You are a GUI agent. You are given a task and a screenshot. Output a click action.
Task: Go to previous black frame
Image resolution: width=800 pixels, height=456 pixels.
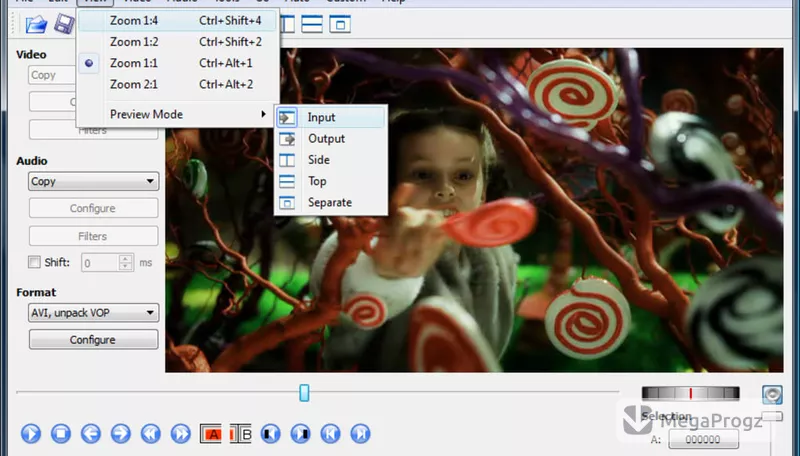270,434
